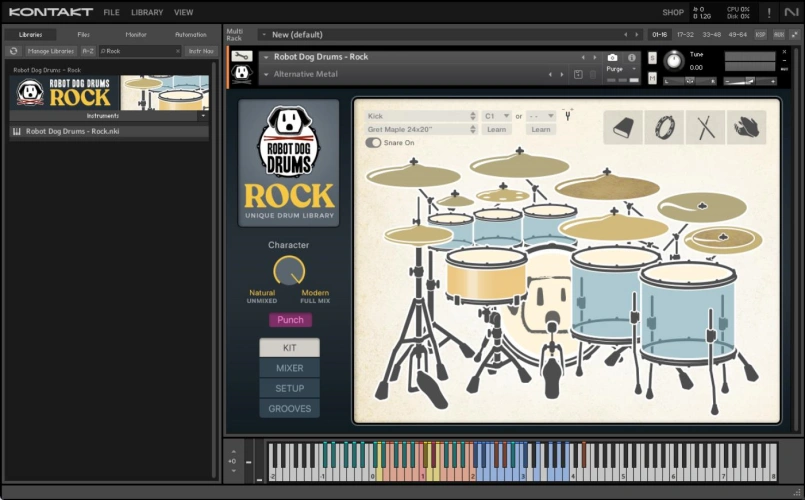Open the LIBRARY menu
Viewport: 805px width, 500px height.
tap(147, 12)
